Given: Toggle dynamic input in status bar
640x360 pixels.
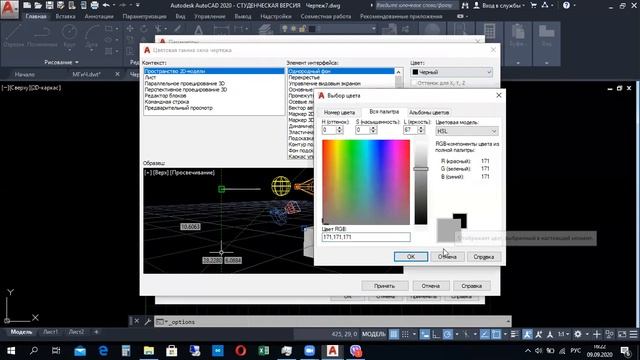Looking at the screenshot, I should click(425, 334).
